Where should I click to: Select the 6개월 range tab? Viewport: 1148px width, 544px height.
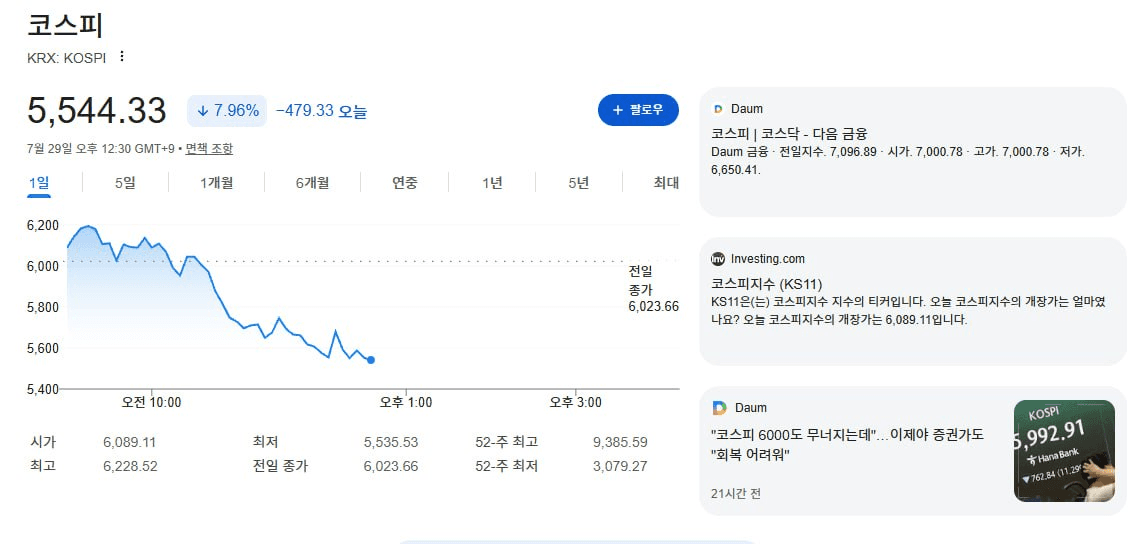pos(313,183)
